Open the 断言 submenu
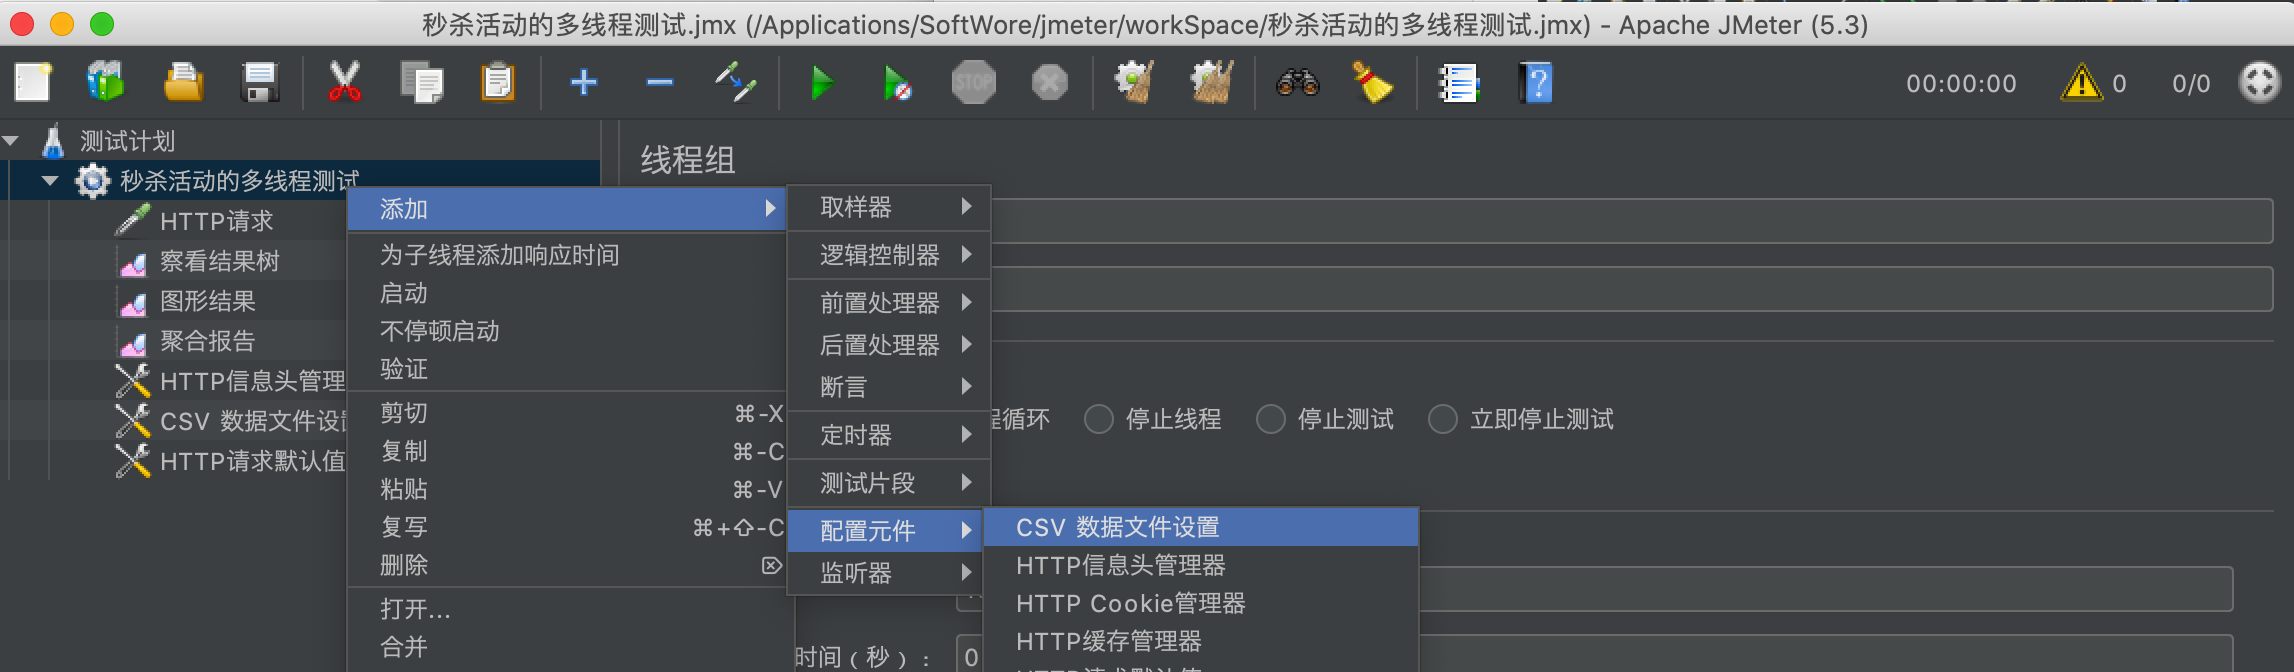The image size is (2294, 672). coord(889,386)
